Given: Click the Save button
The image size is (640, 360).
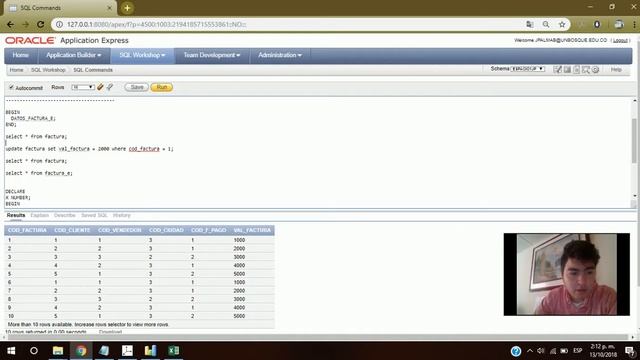Looking at the screenshot, I should (137, 87).
